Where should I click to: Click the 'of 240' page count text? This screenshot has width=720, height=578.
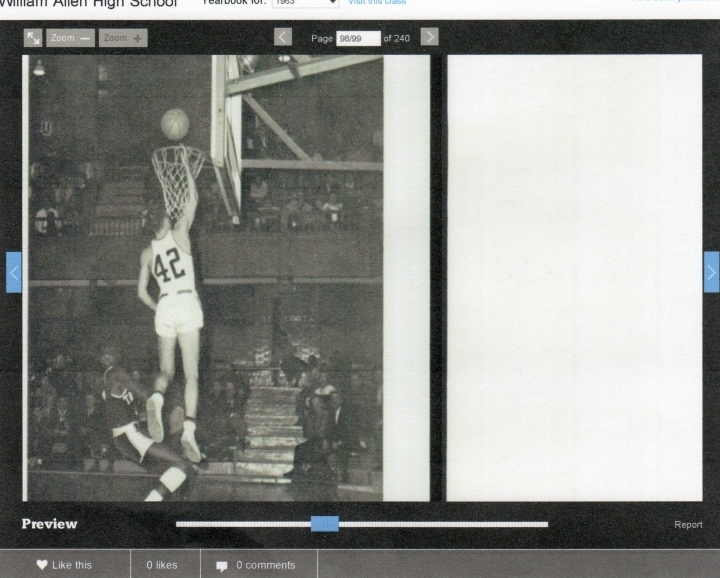[396, 39]
